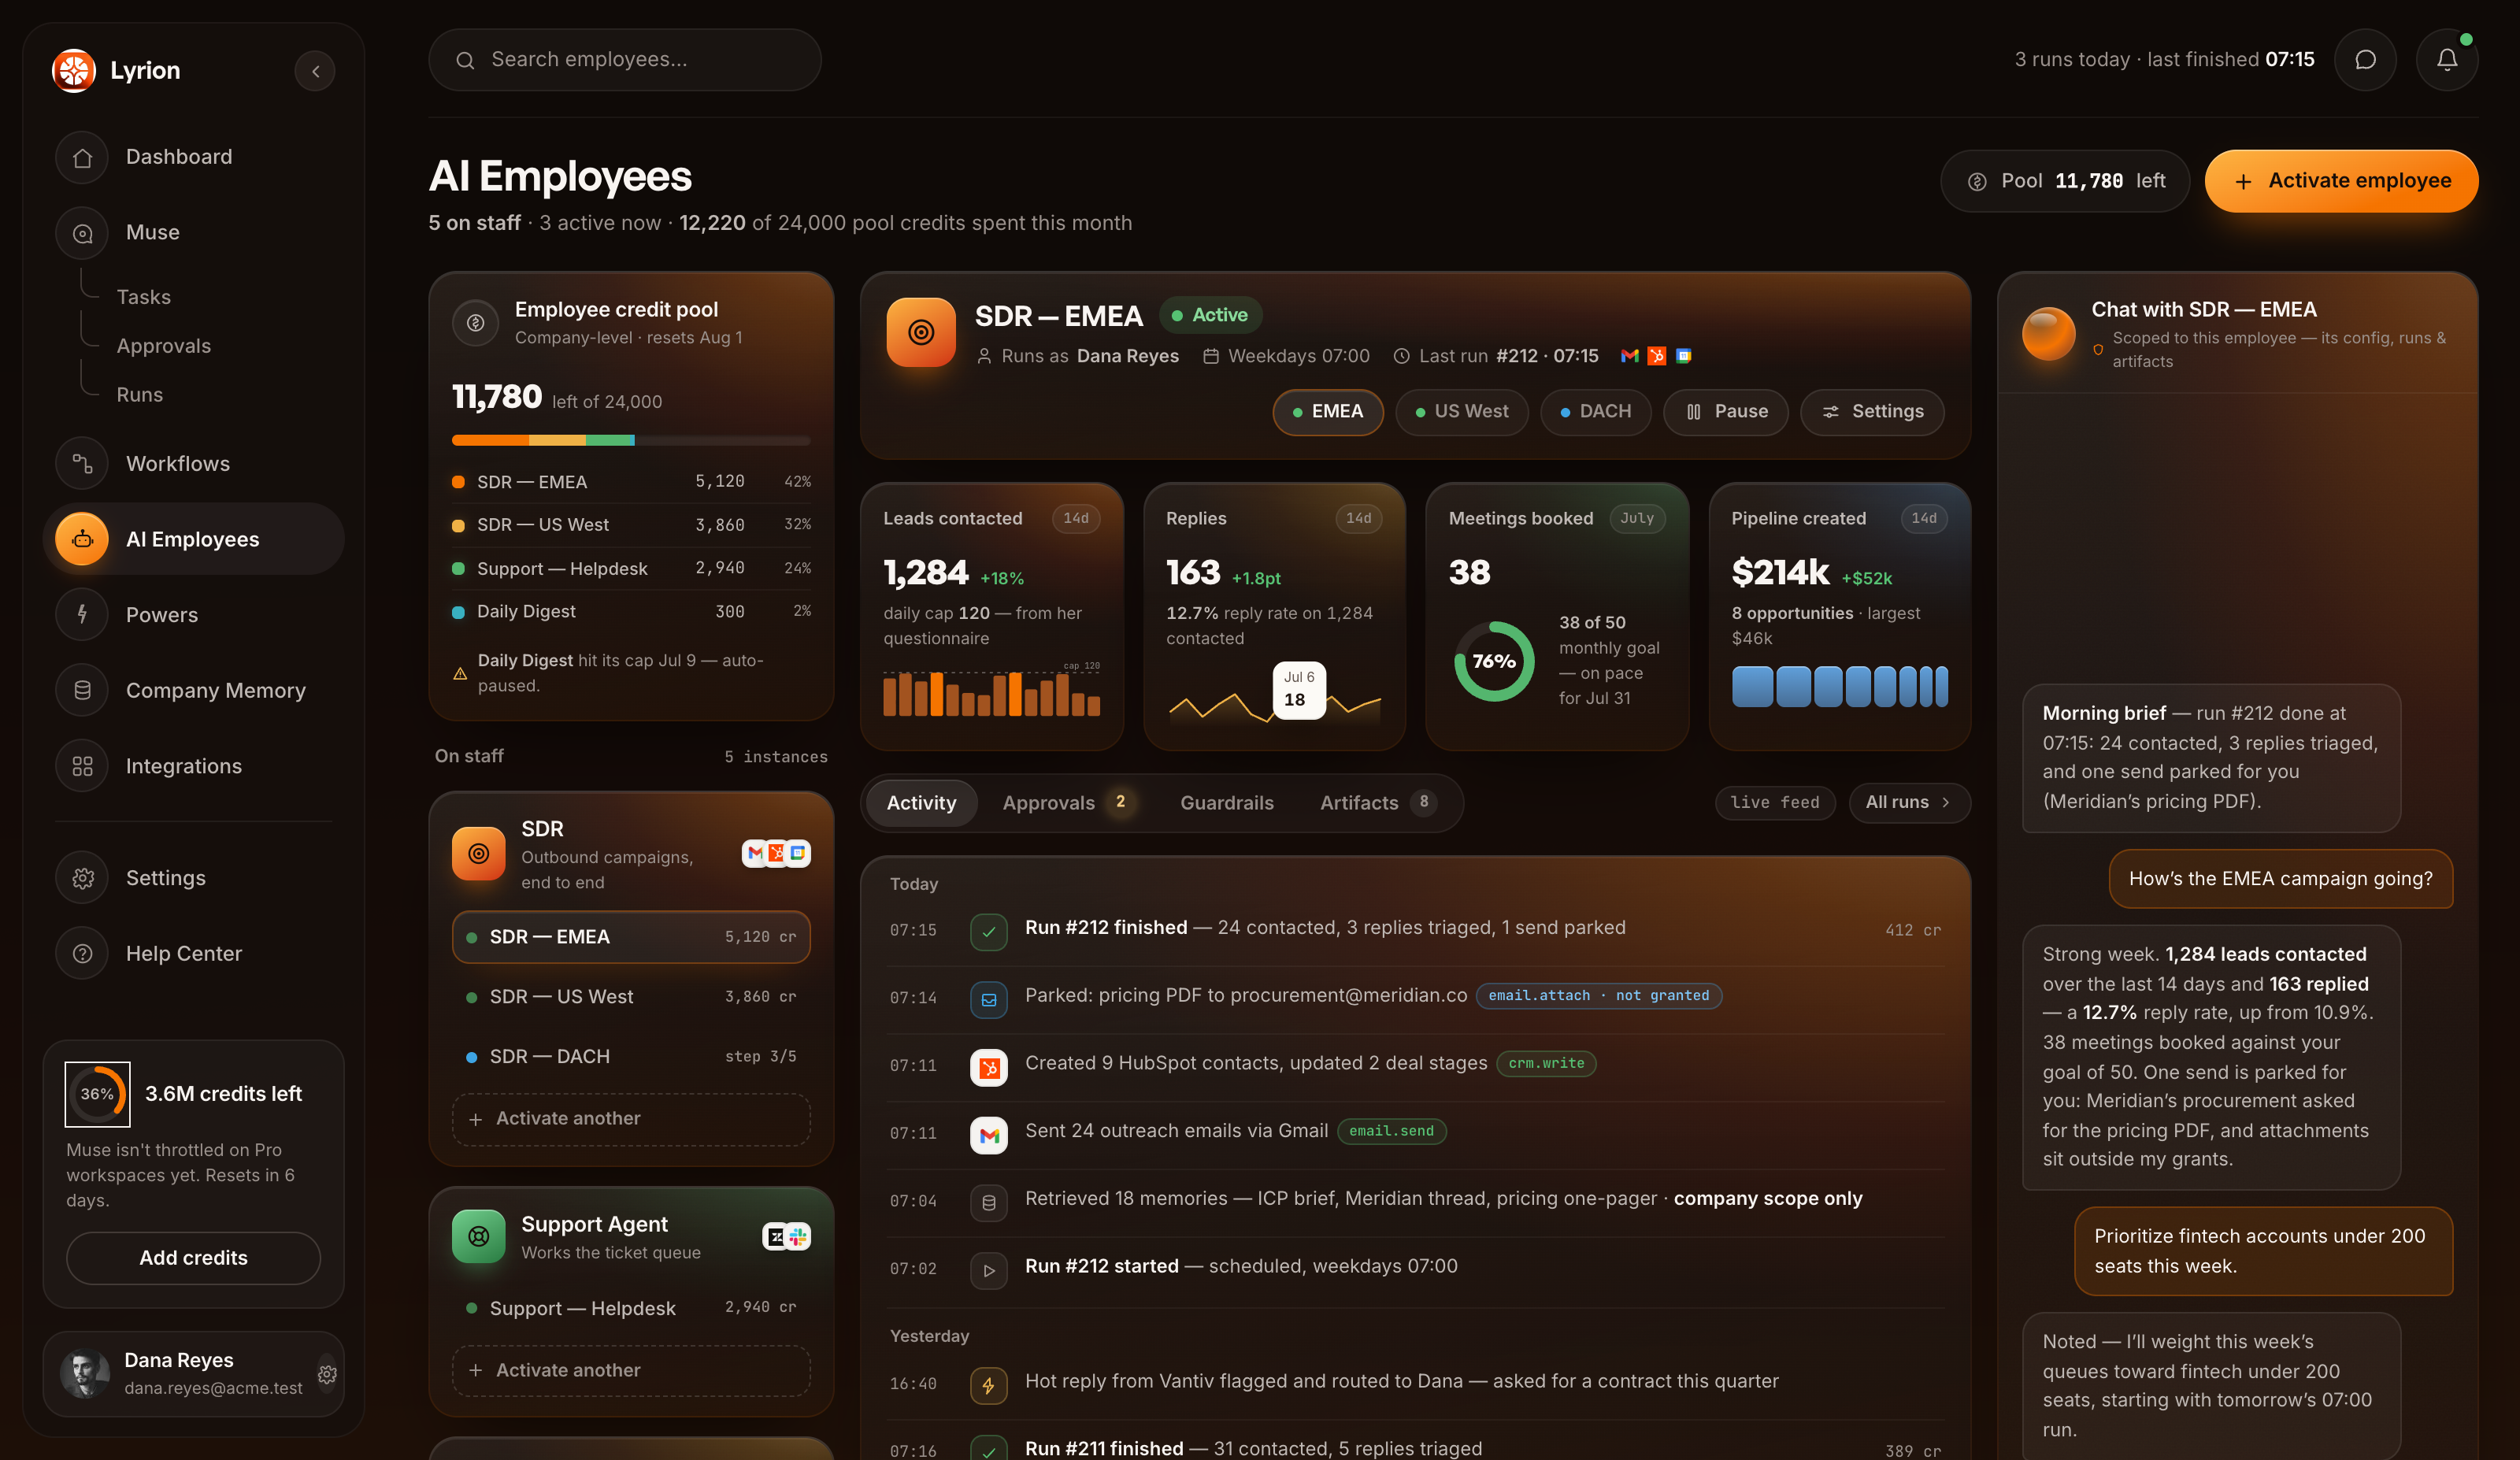Open Dashboard from the sidebar
Screen dimensions: 2520x1460
pos(194,157)
